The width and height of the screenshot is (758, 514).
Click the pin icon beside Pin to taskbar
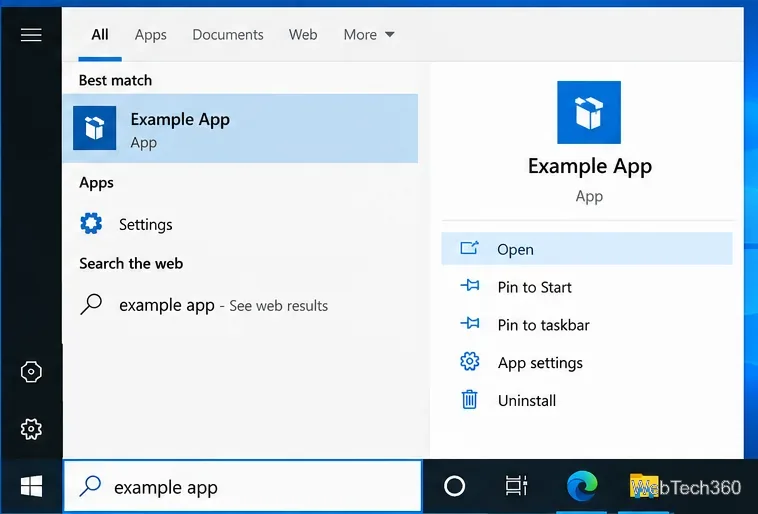470,323
